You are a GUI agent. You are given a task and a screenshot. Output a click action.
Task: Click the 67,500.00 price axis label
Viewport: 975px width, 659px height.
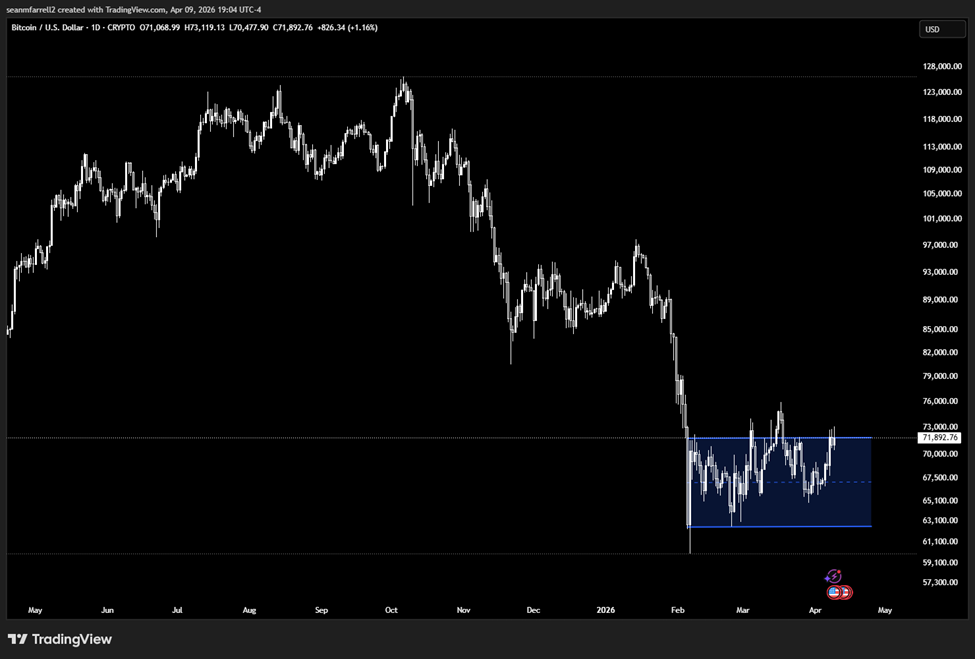(940, 477)
